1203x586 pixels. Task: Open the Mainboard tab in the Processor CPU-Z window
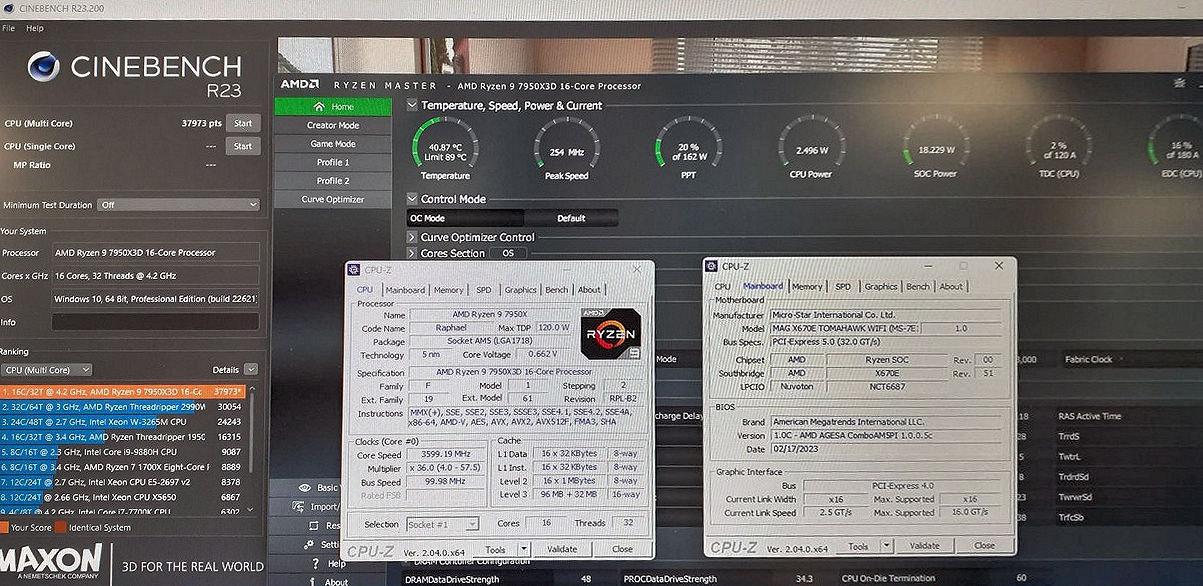coord(405,290)
